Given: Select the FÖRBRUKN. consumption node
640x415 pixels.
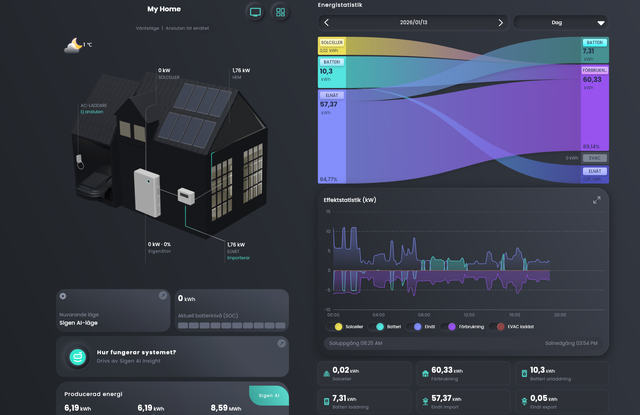Looking at the screenshot, I should point(595,108).
